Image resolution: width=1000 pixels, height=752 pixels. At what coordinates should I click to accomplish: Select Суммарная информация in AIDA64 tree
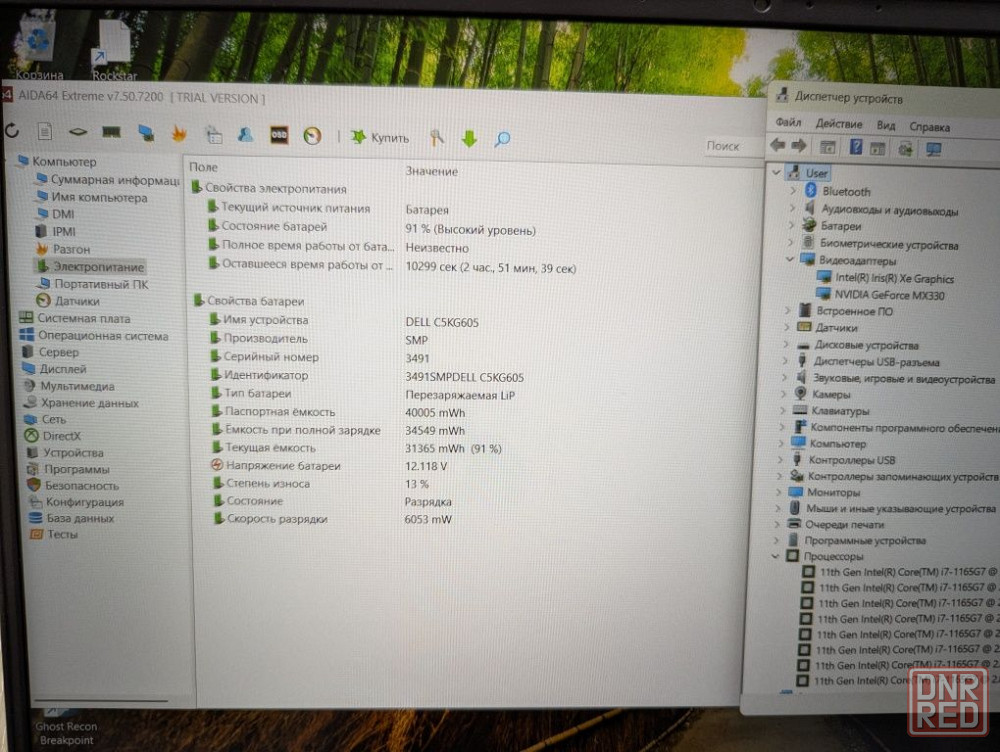coord(108,180)
